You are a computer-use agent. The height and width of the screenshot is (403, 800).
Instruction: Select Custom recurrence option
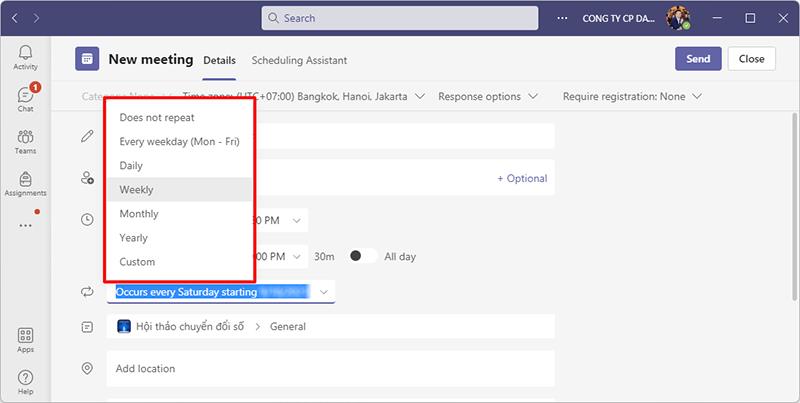coord(138,262)
